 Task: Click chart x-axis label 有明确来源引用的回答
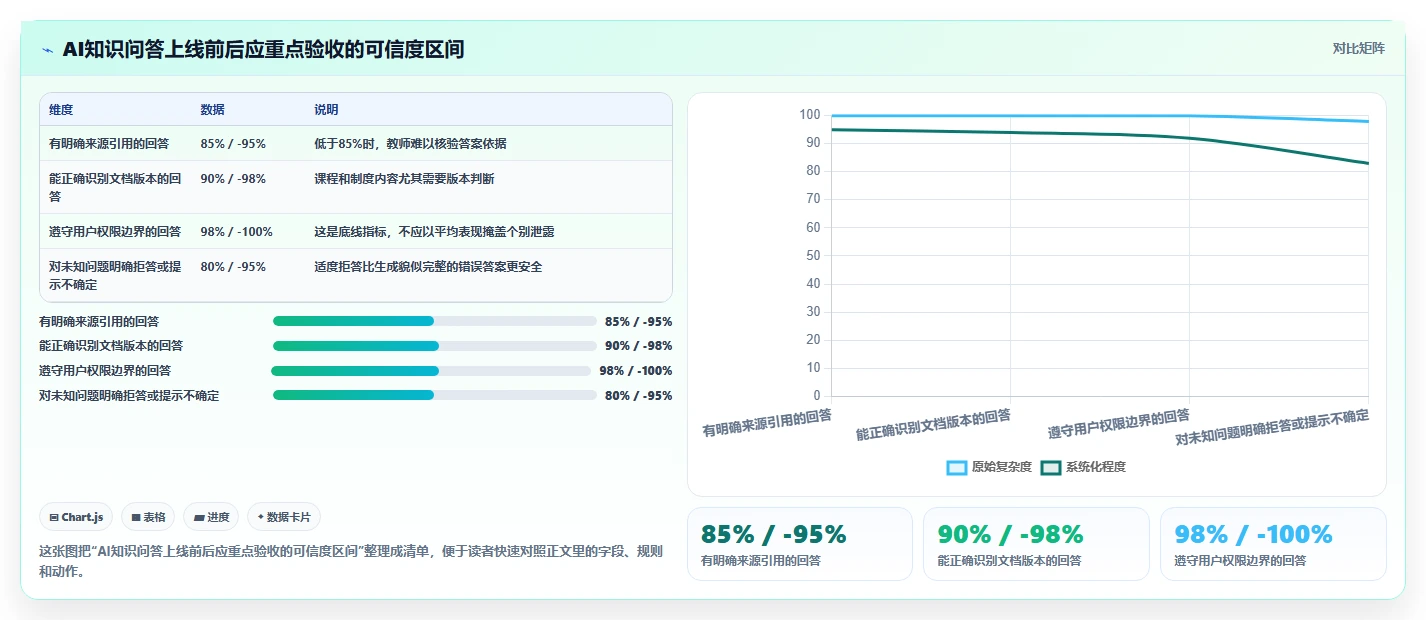click(x=767, y=423)
